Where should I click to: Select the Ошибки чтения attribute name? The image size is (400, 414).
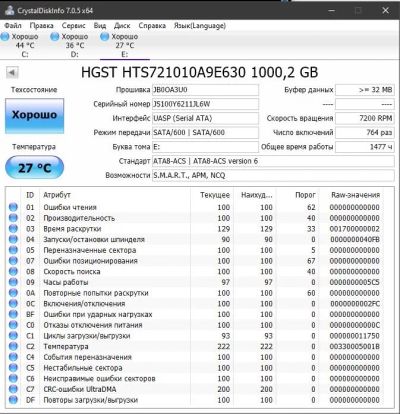[70, 207]
